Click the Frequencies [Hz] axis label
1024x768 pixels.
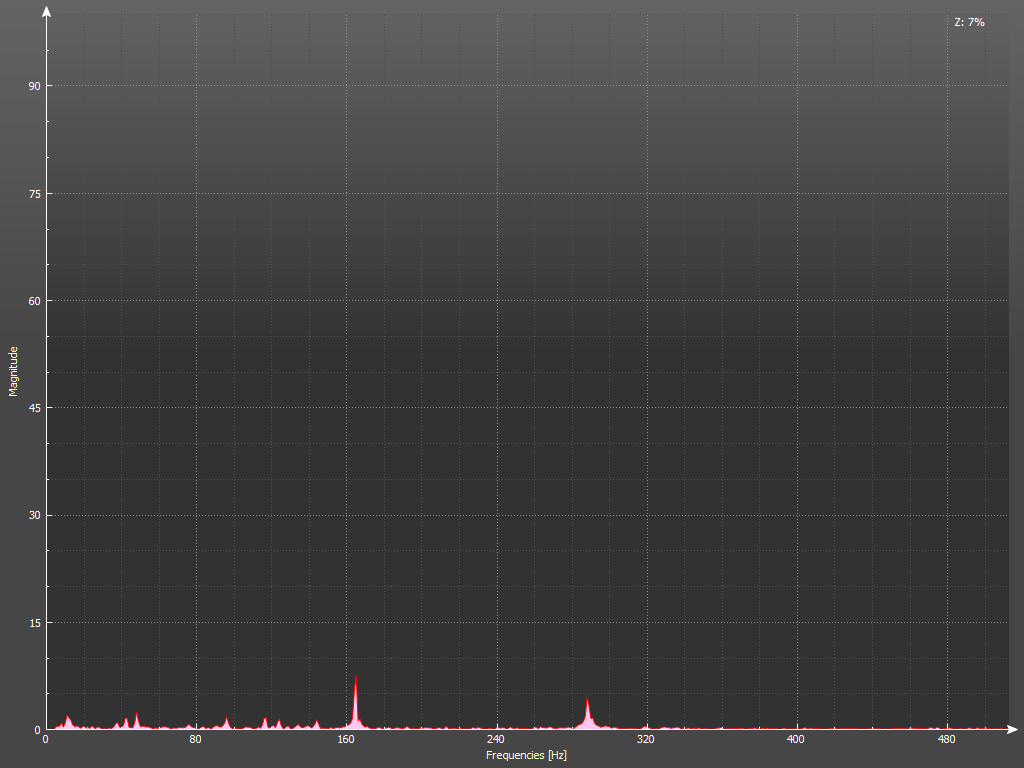(526, 755)
